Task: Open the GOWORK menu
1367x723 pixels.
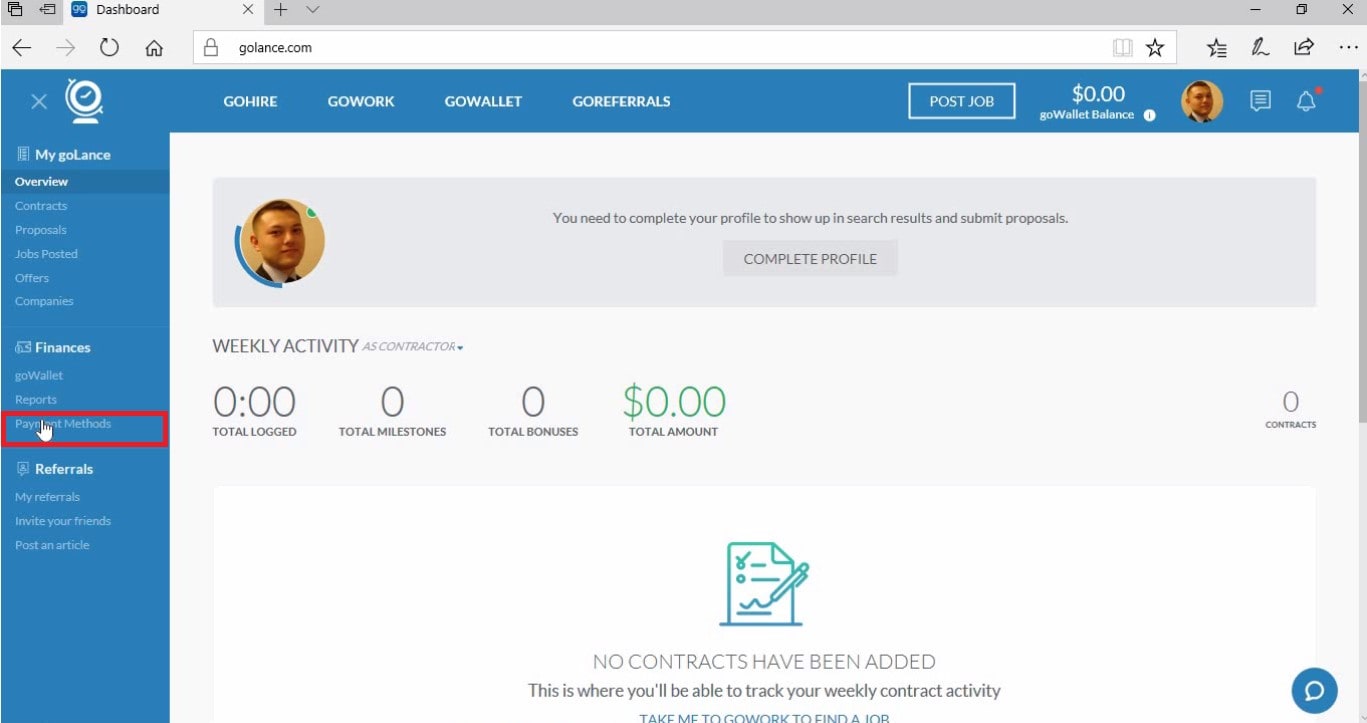Action: (361, 101)
